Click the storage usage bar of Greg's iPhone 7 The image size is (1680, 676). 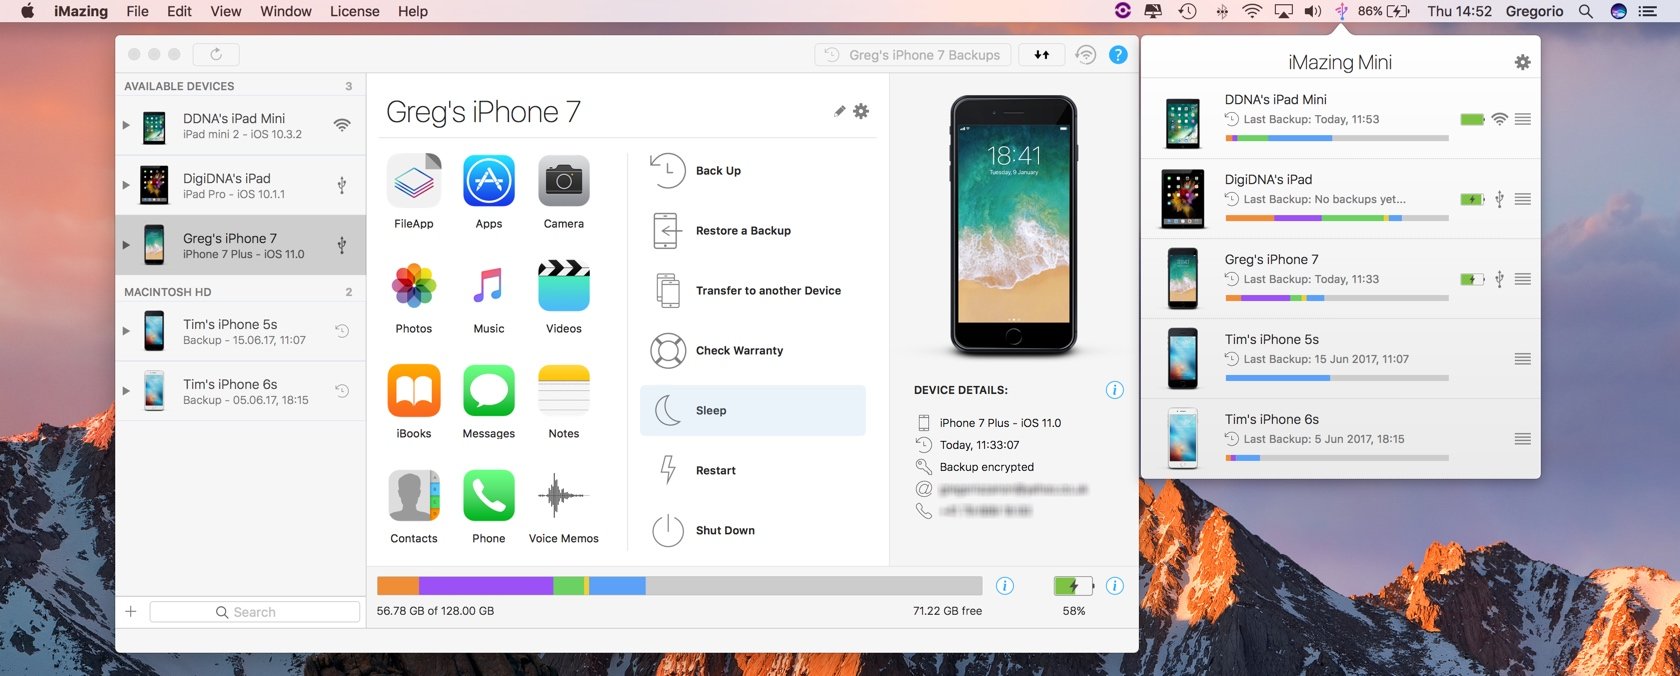point(679,586)
